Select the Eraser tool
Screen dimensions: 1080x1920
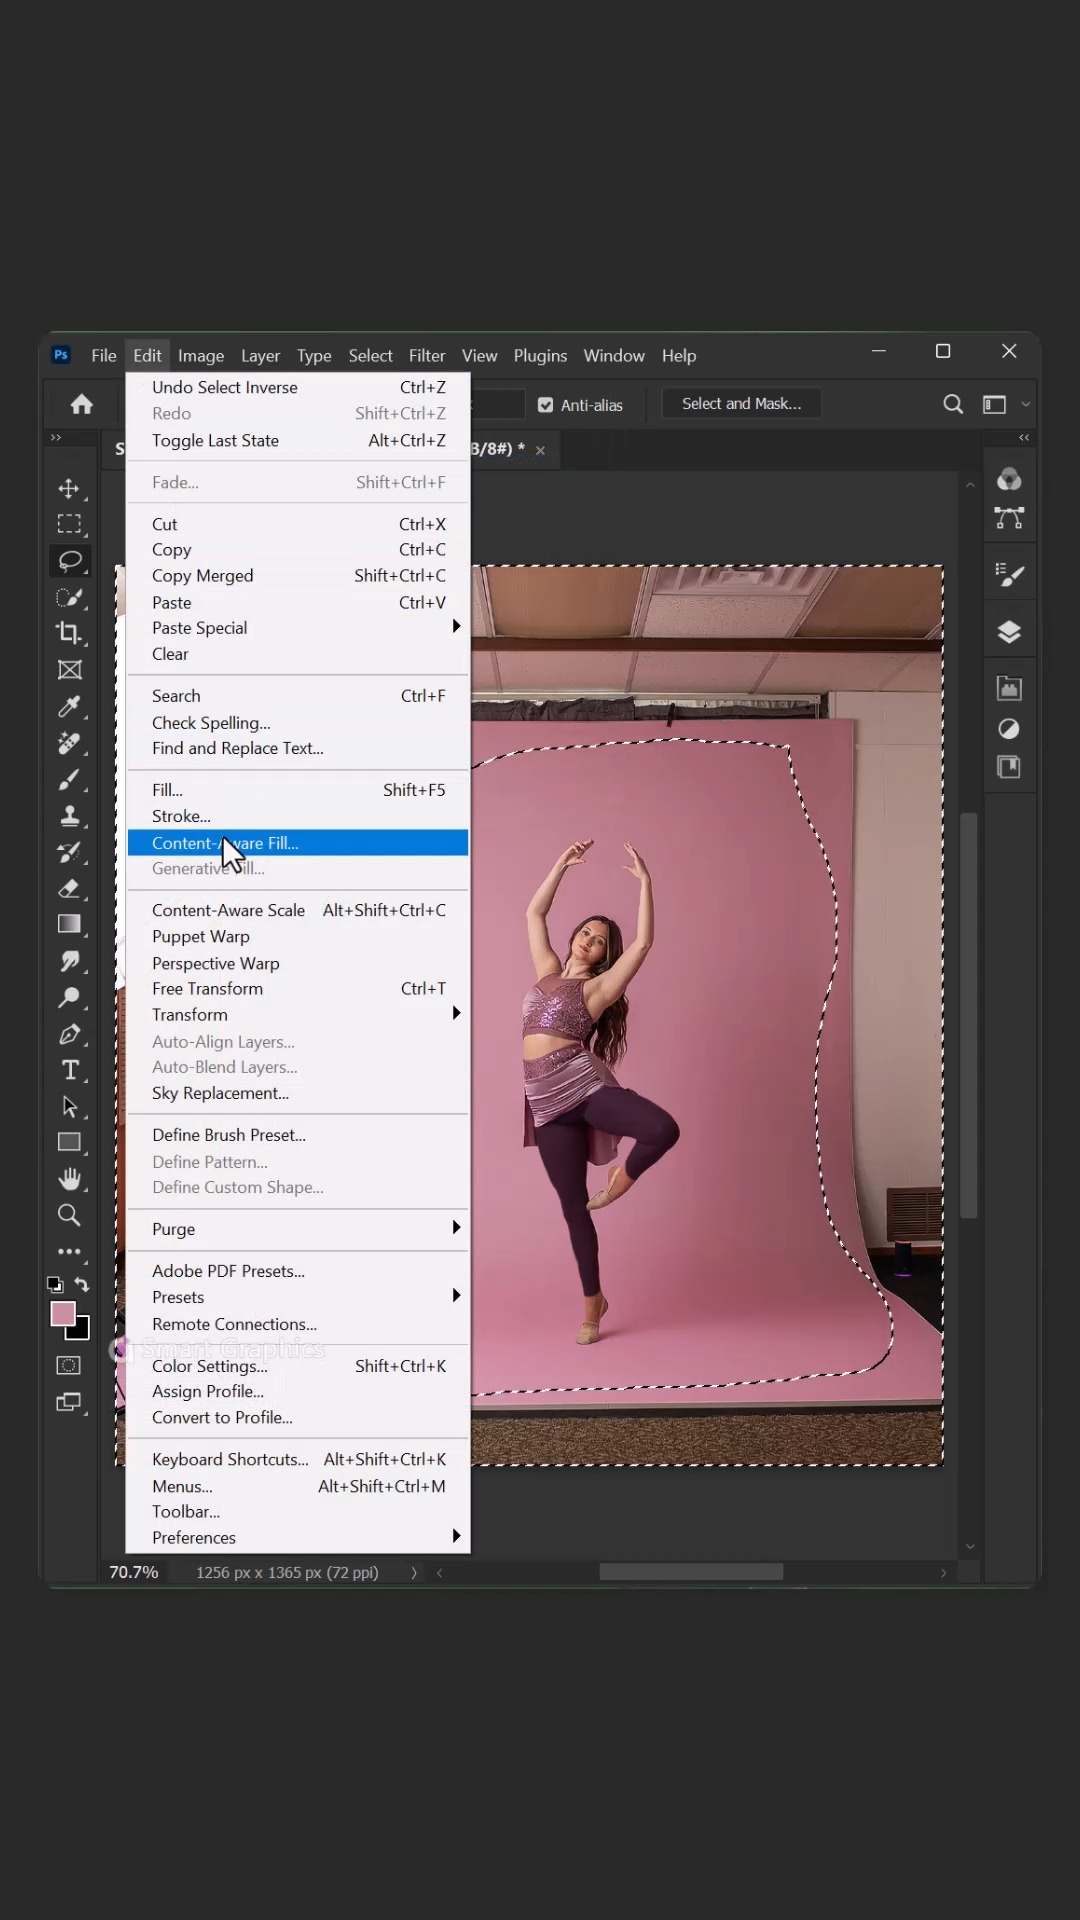pyautogui.click(x=69, y=888)
